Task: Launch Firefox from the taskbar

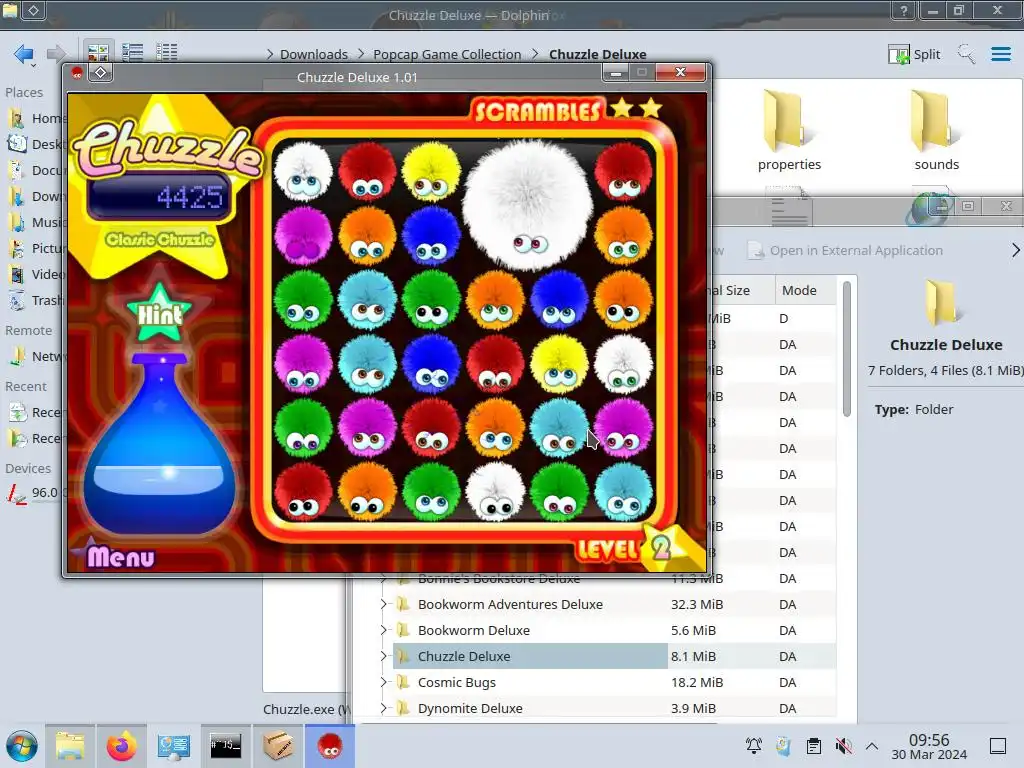Action: pos(121,746)
